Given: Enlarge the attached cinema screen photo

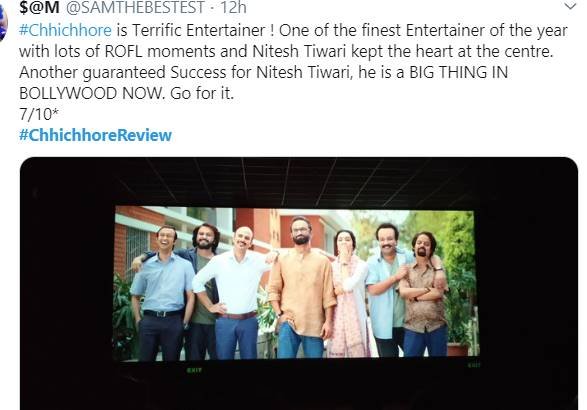Looking at the screenshot, I should 299,283.
